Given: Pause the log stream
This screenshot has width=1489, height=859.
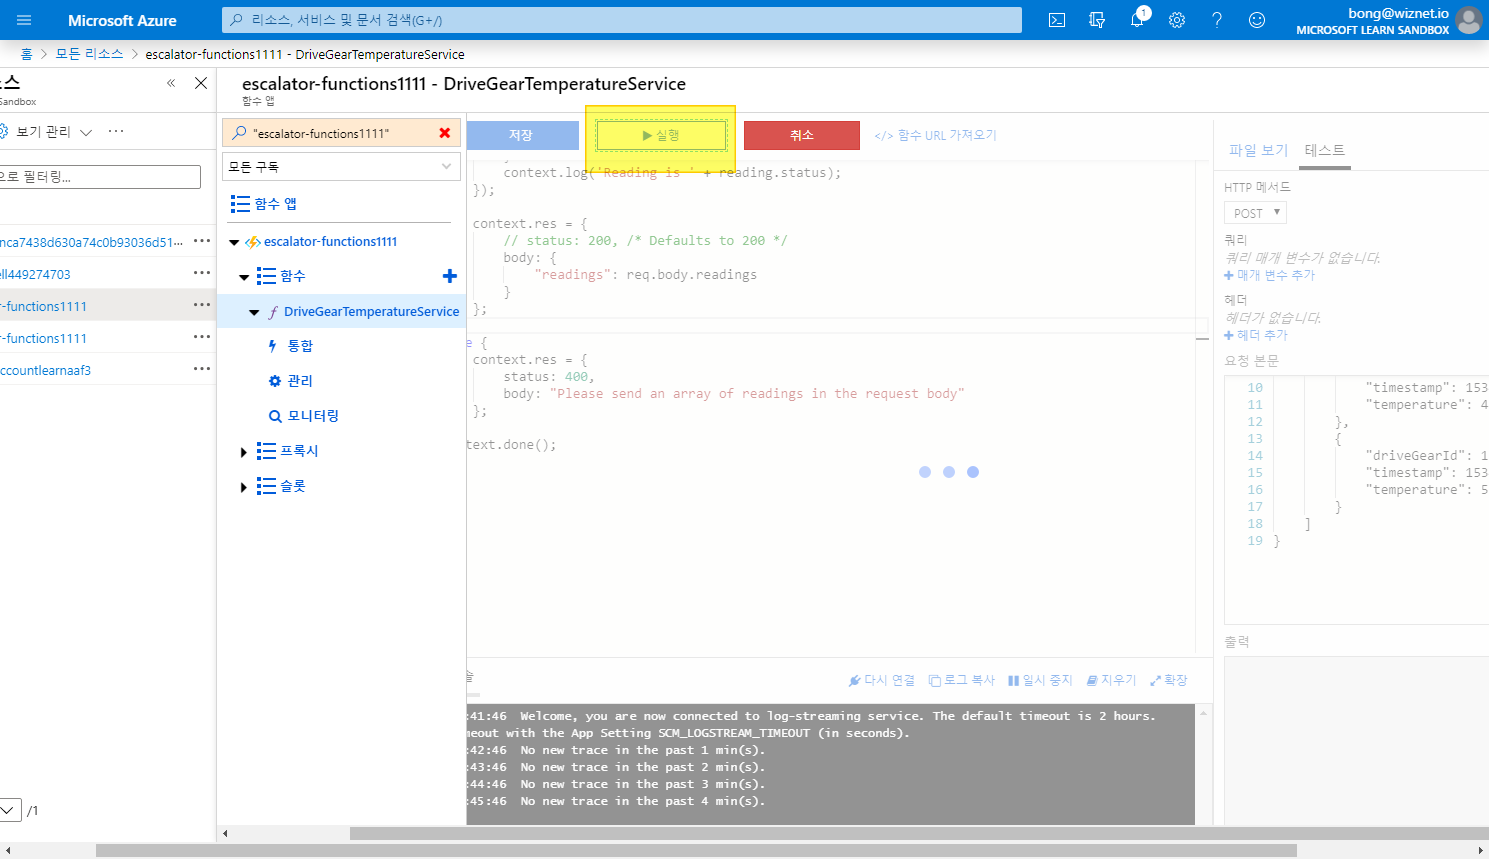Looking at the screenshot, I should [1040, 680].
